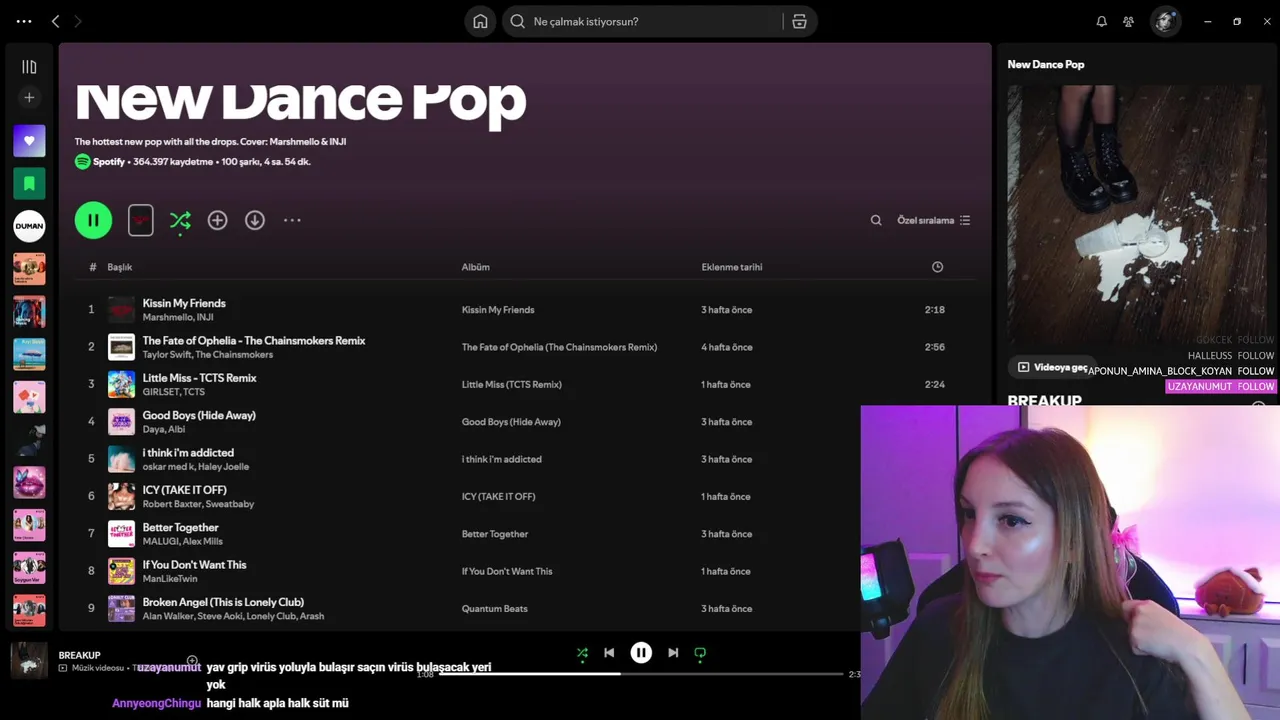Click the Better Together album cover thumbnail

coord(121,534)
